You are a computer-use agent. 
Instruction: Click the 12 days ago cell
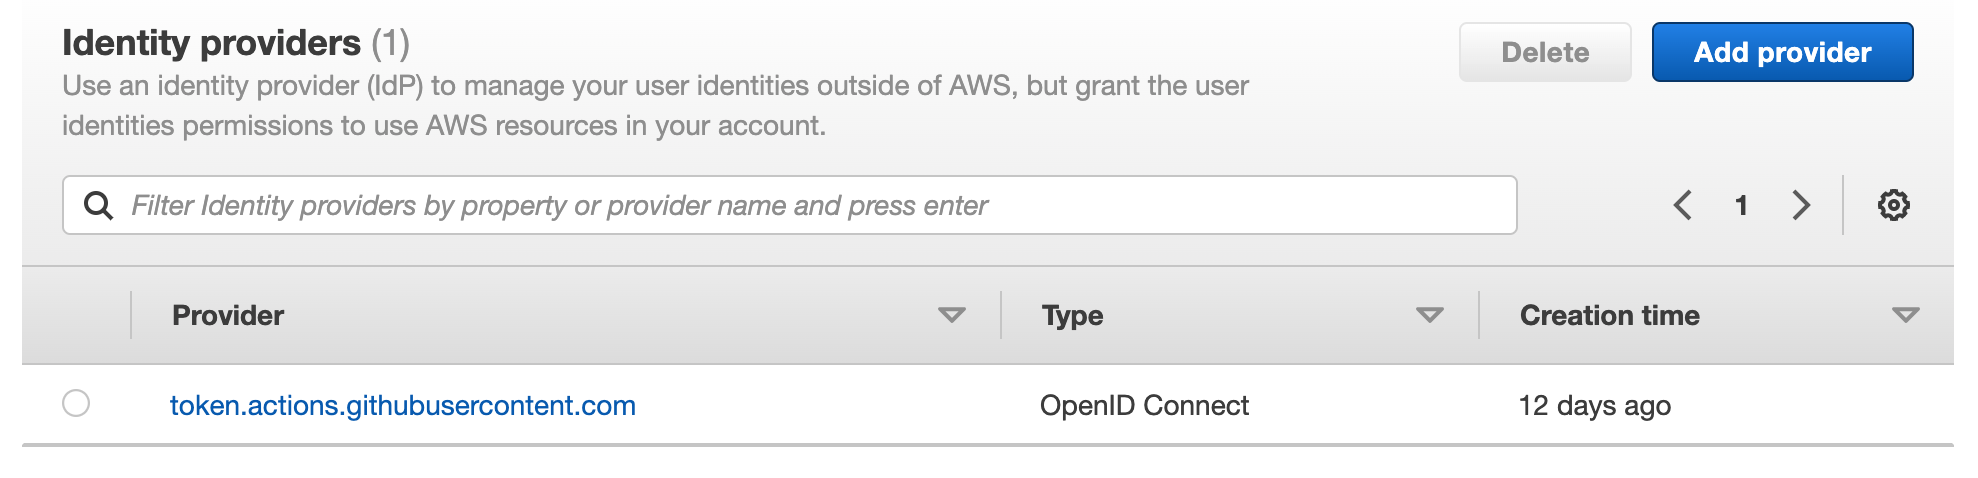pyautogui.click(x=1594, y=405)
